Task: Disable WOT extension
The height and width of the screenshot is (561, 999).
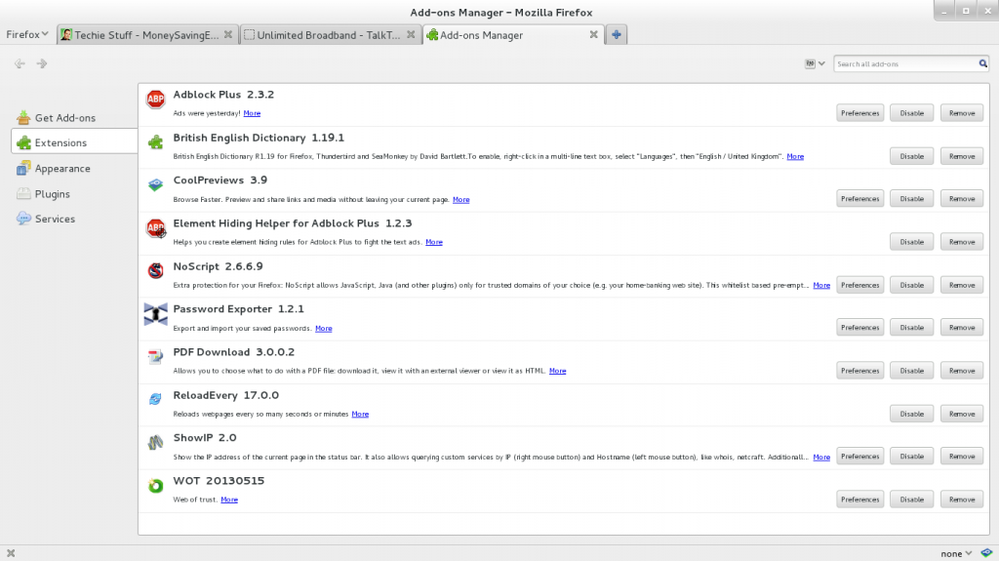Action: [911, 499]
